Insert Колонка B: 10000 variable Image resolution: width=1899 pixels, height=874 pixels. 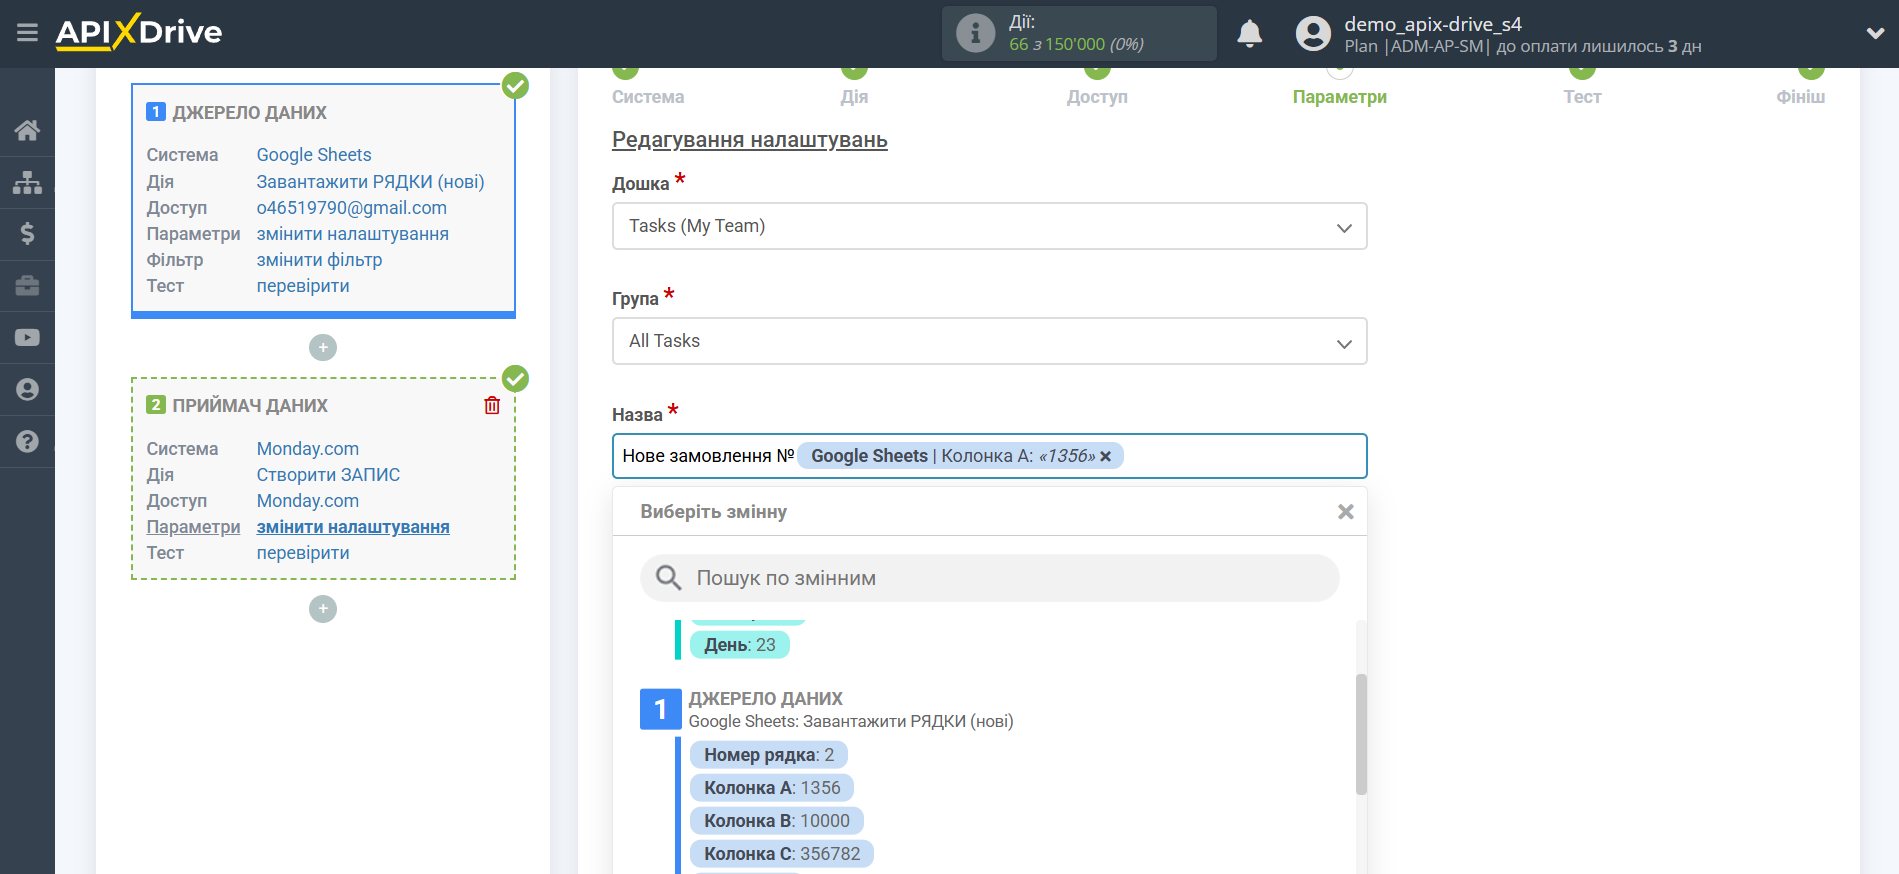[777, 821]
